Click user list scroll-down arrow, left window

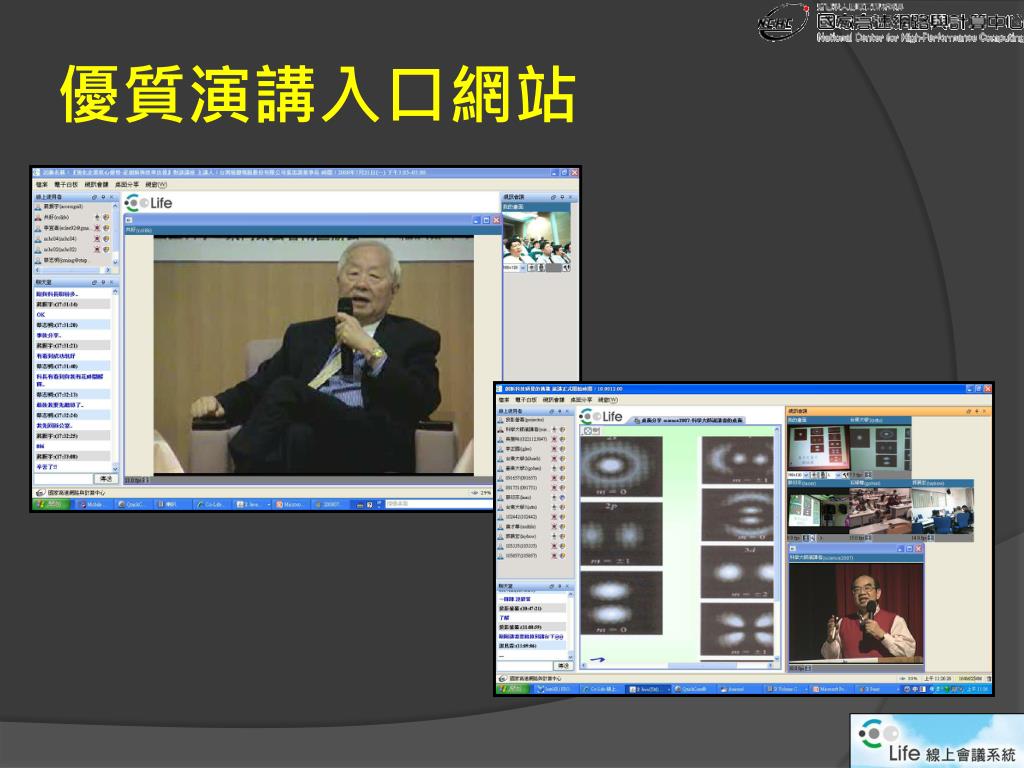click(116, 261)
